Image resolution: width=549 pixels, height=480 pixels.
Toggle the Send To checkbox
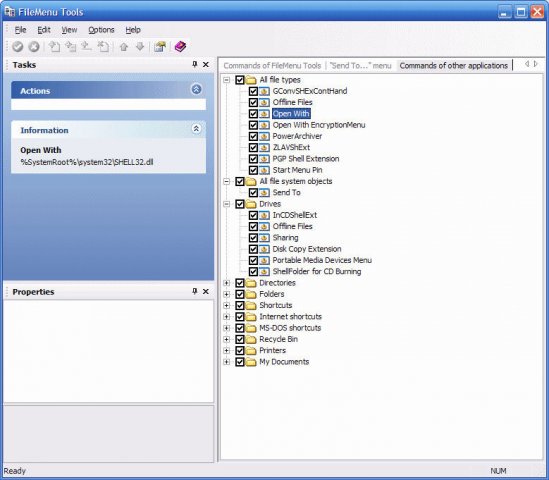tap(253, 193)
